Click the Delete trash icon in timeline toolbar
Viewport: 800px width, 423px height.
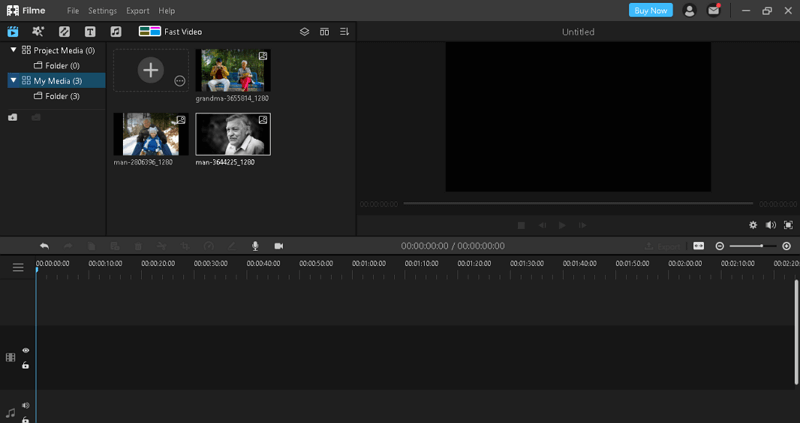pos(138,246)
